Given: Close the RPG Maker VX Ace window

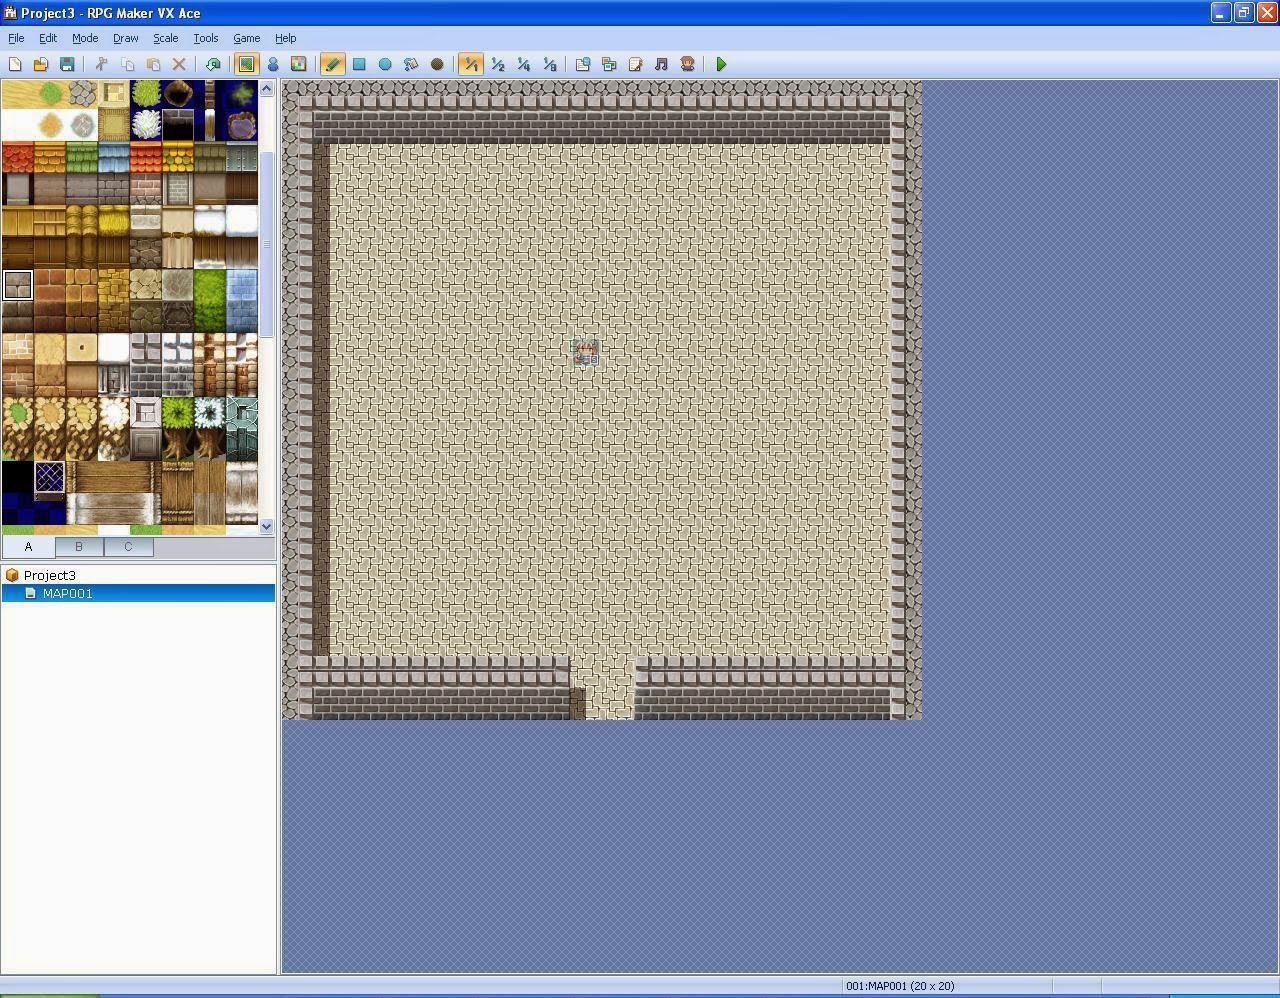Looking at the screenshot, I should point(1267,12).
